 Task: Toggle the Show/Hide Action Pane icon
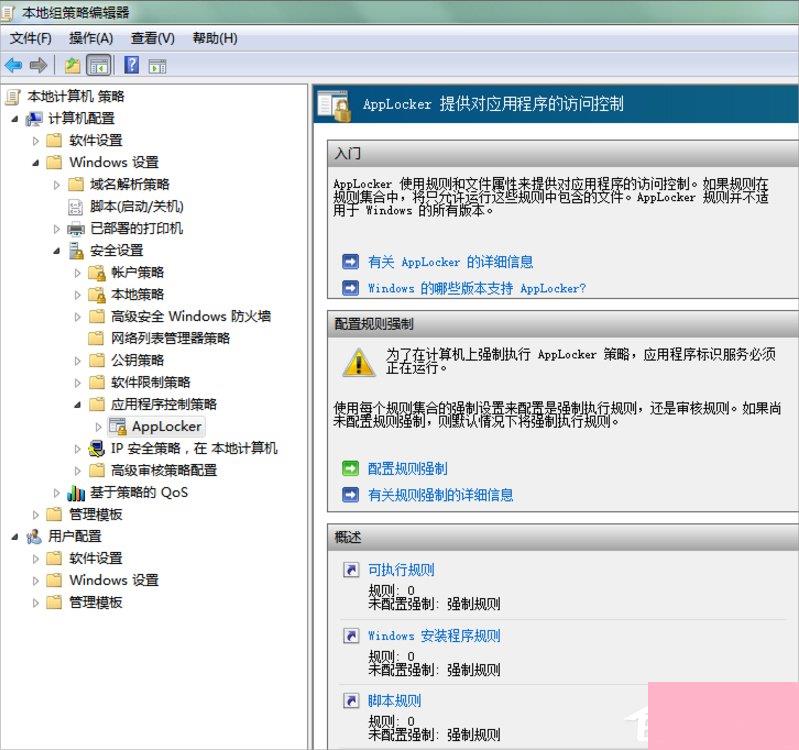pos(157,66)
